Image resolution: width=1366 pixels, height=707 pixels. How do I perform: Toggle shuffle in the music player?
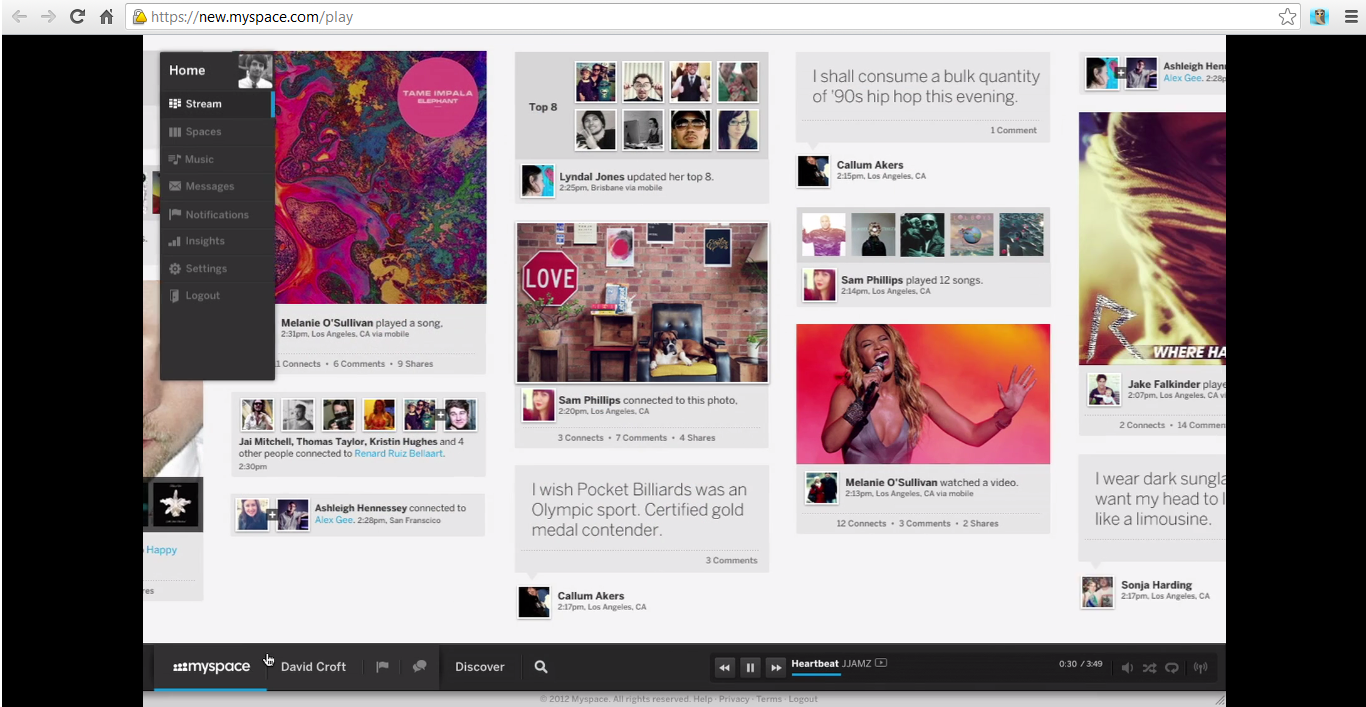coord(1149,668)
